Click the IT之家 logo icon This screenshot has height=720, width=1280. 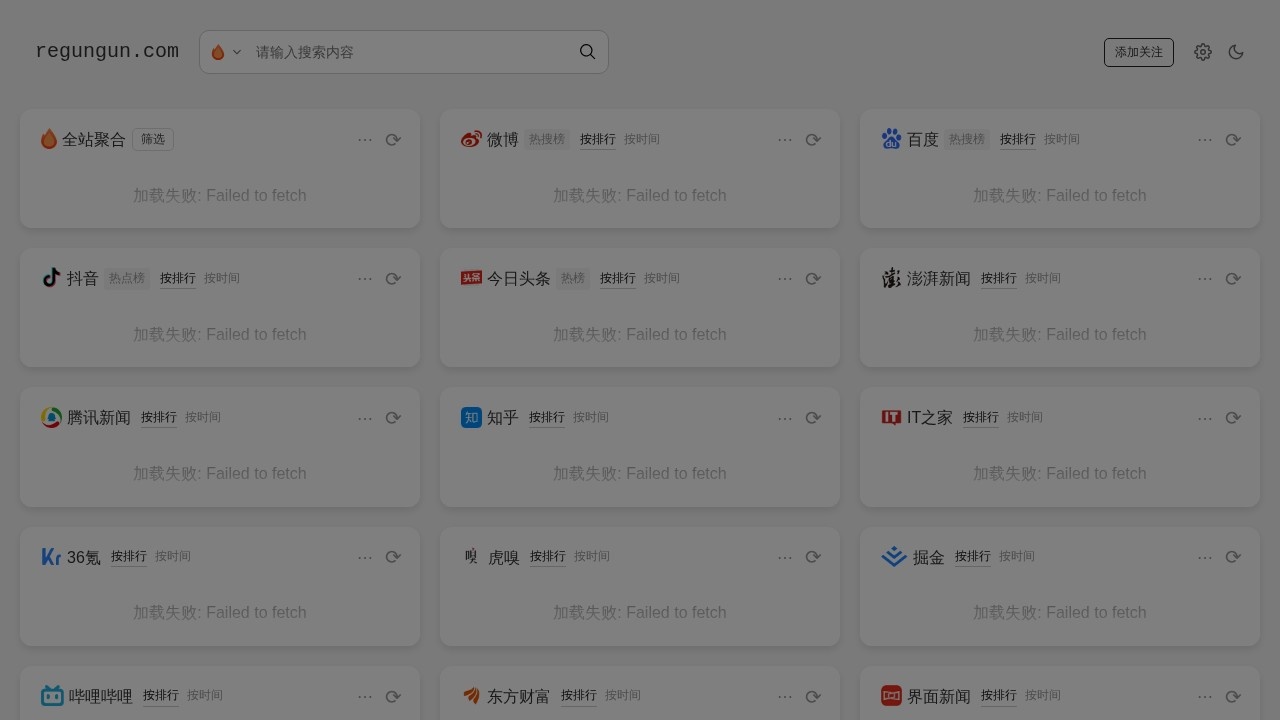coord(891,417)
